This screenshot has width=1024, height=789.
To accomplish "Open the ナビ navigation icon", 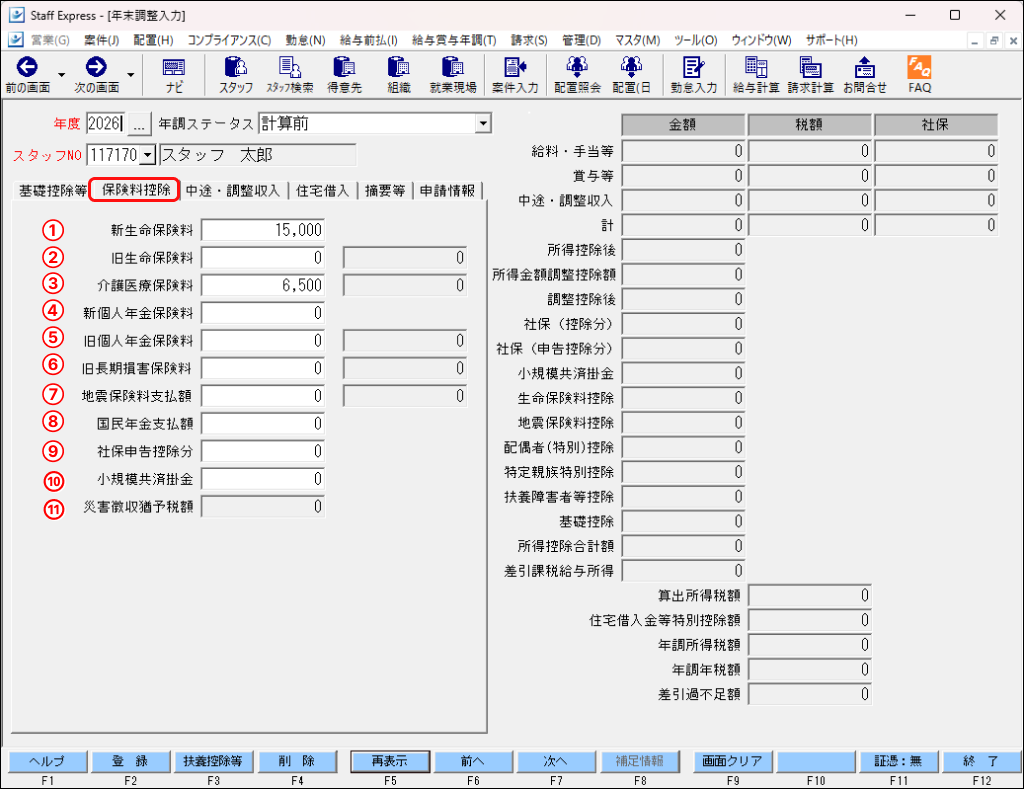I will pos(174,74).
